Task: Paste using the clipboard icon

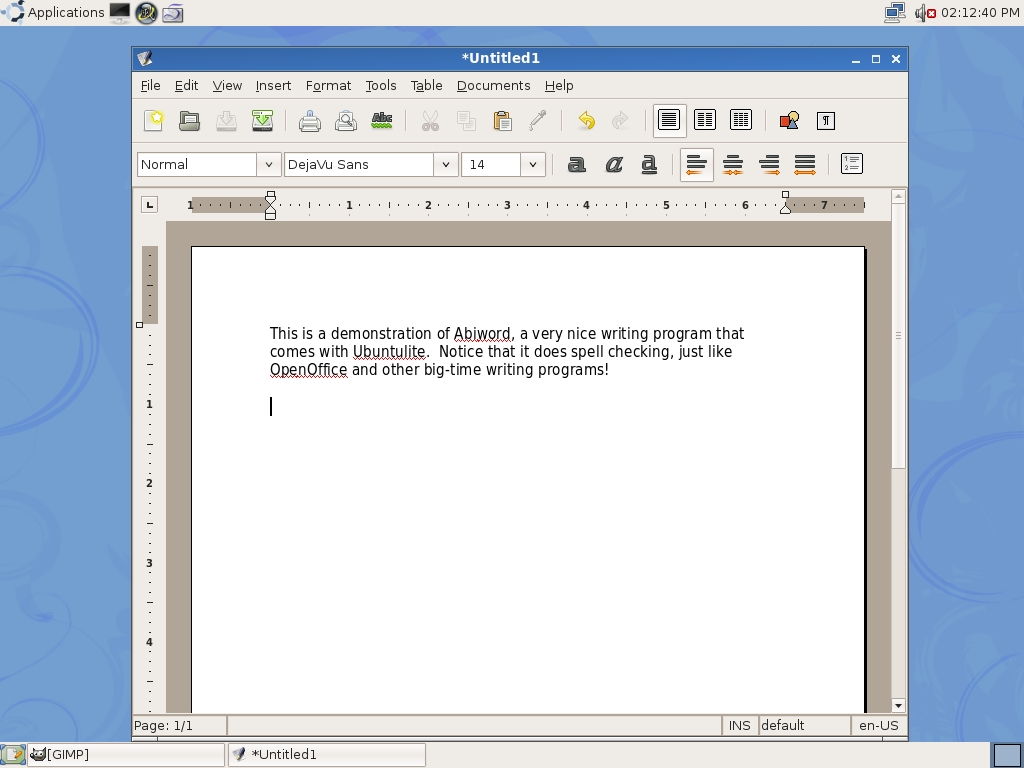Action: 502,121
